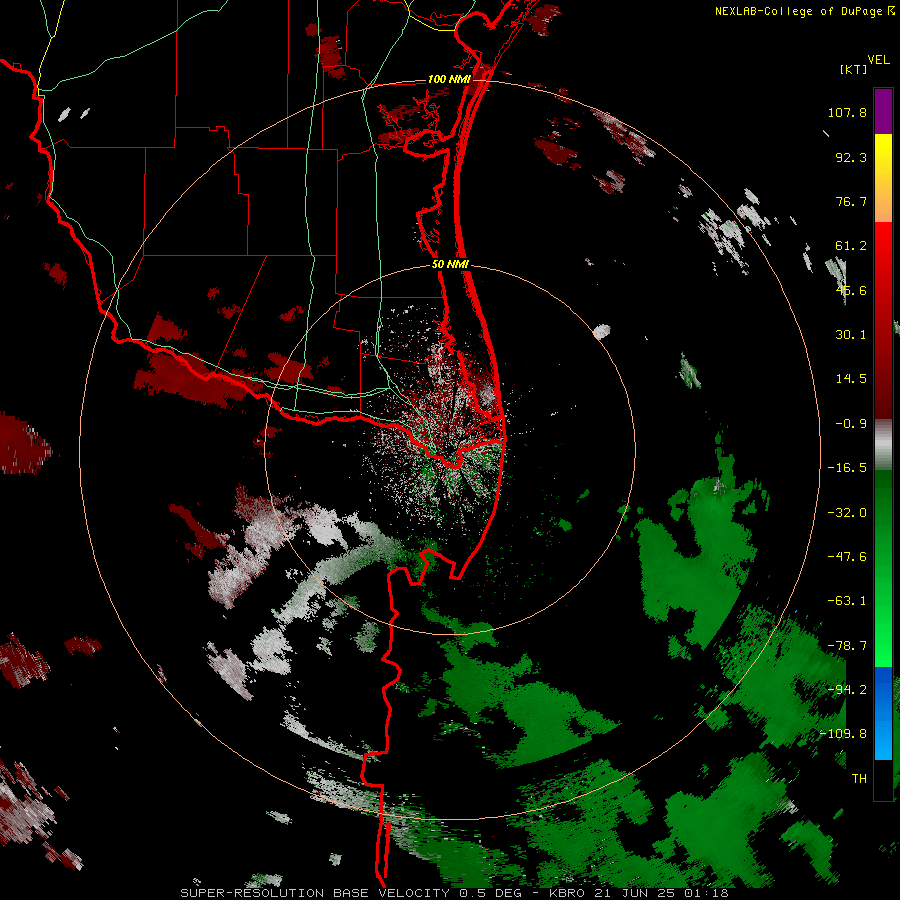Select the 30.1 knot scale value
This screenshot has width=900, height=900.
851,335
